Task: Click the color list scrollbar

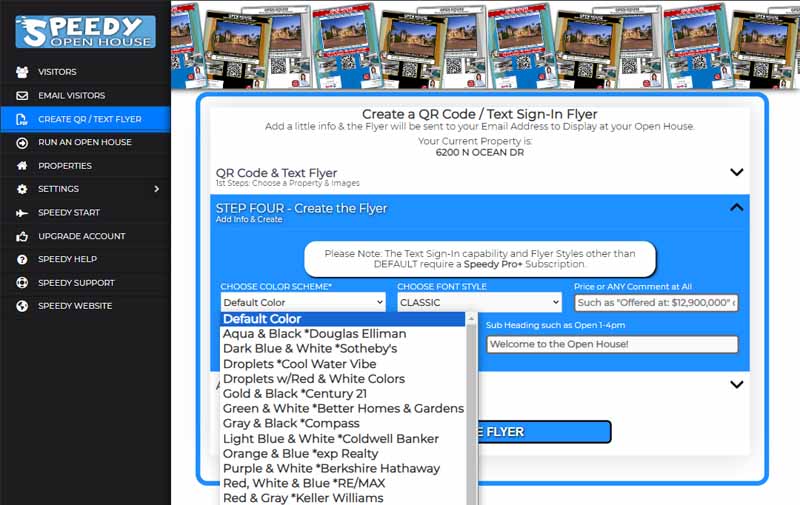Action: (471, 408)
